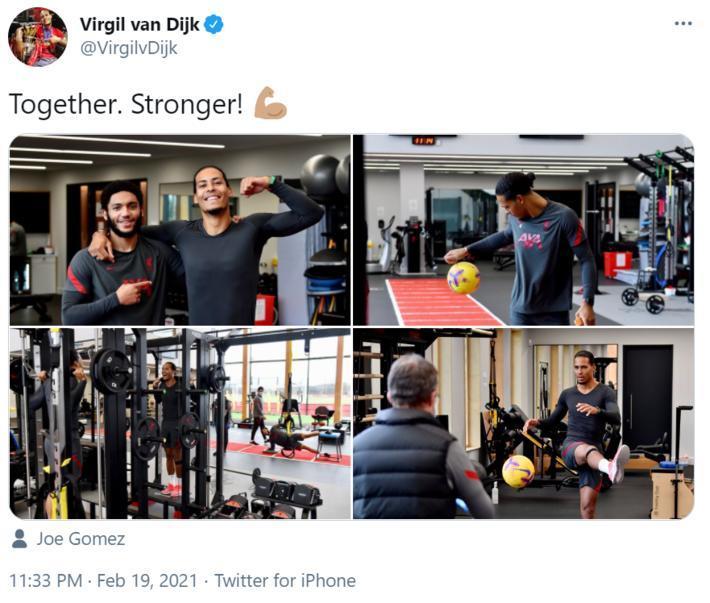710x603 pixels.
Task: Click the tagged person silhouette icon
Action: click(x=19, y=539)
